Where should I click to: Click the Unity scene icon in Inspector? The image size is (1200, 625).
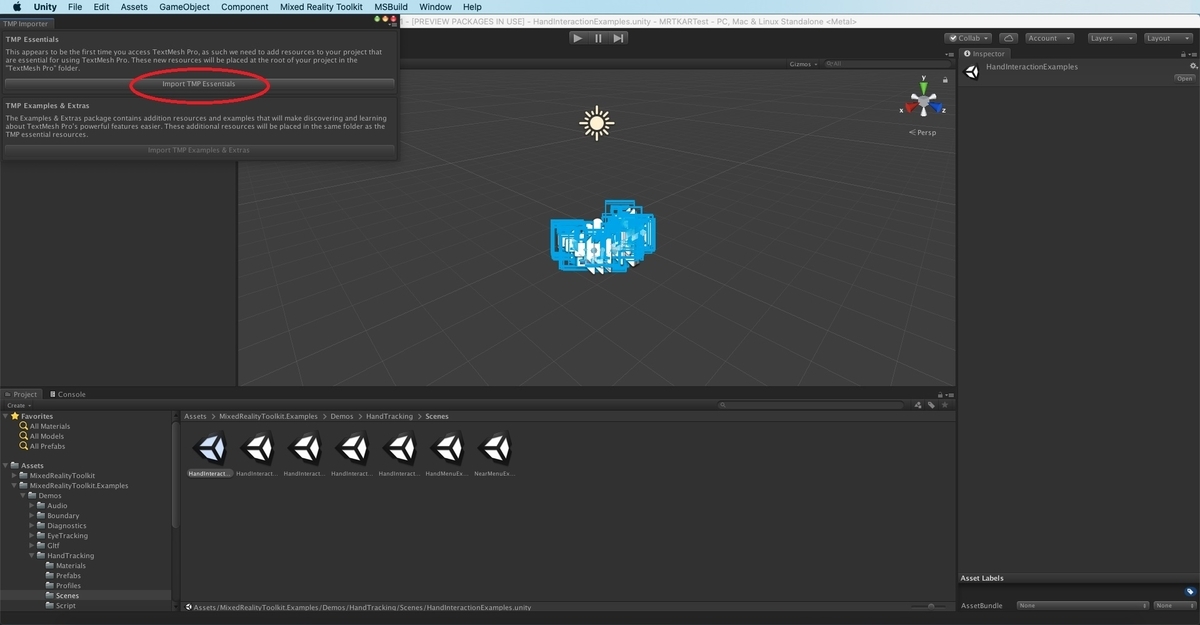(971, 72)
